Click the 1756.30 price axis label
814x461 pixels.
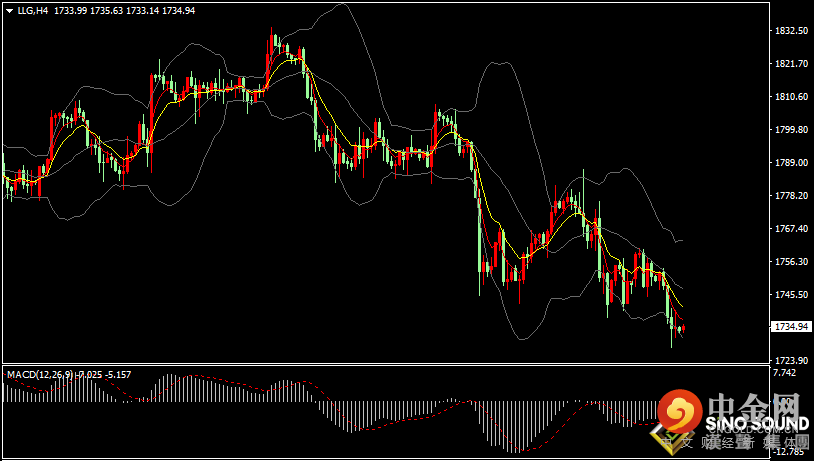coord(792,261)
